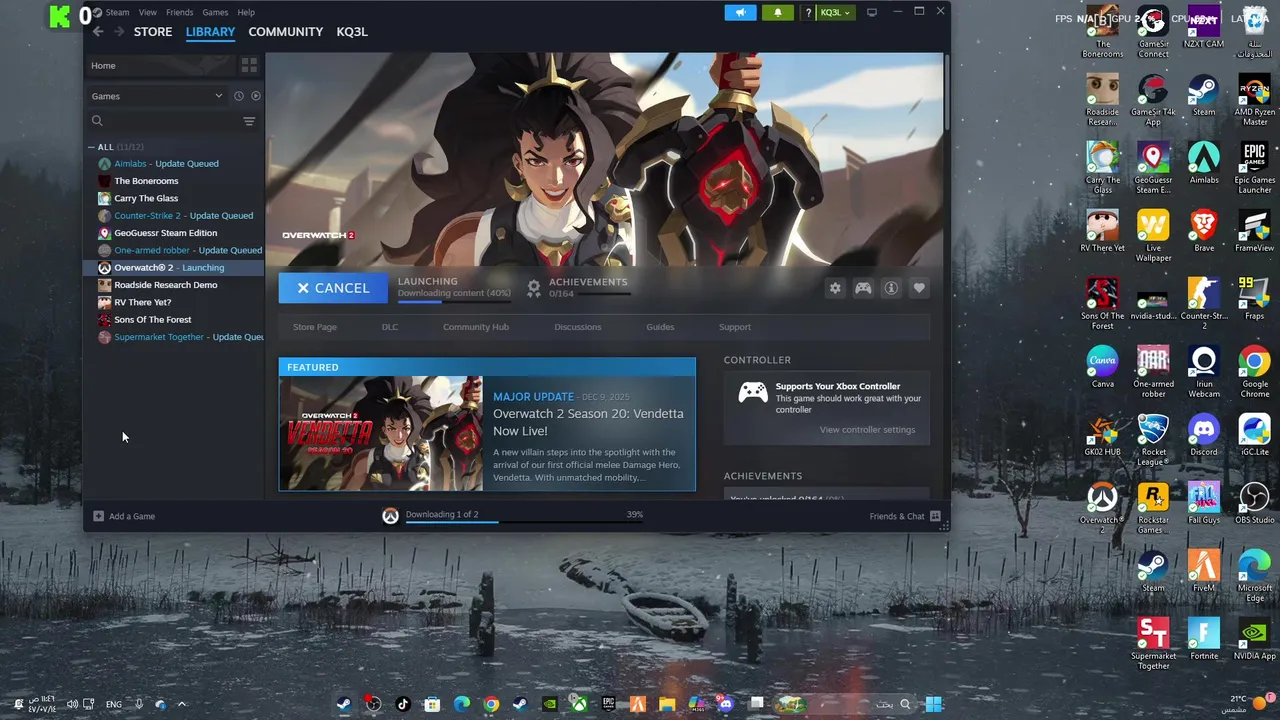Select Sons Of The Forest
The image size is (1280, 720).
[x=174, y=320]
